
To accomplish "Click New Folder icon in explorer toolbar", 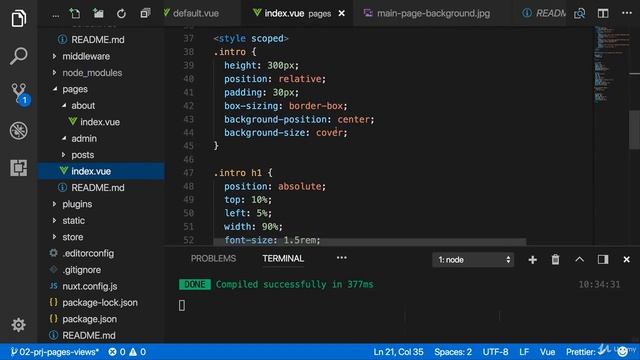I will 98,13.
